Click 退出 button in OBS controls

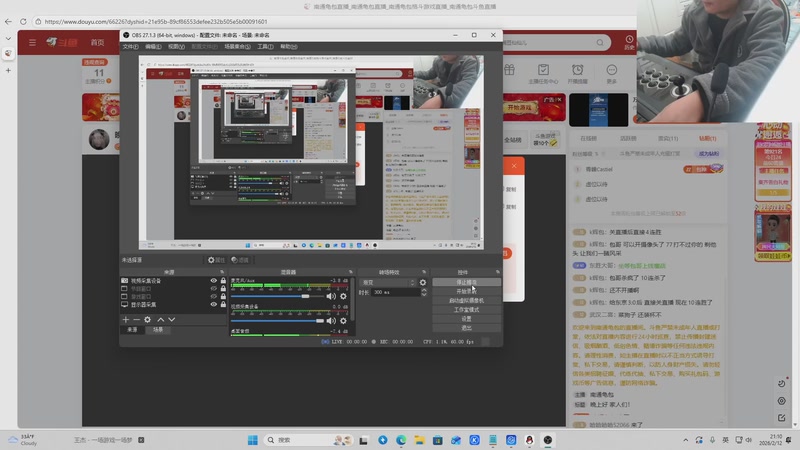(466, 328)
